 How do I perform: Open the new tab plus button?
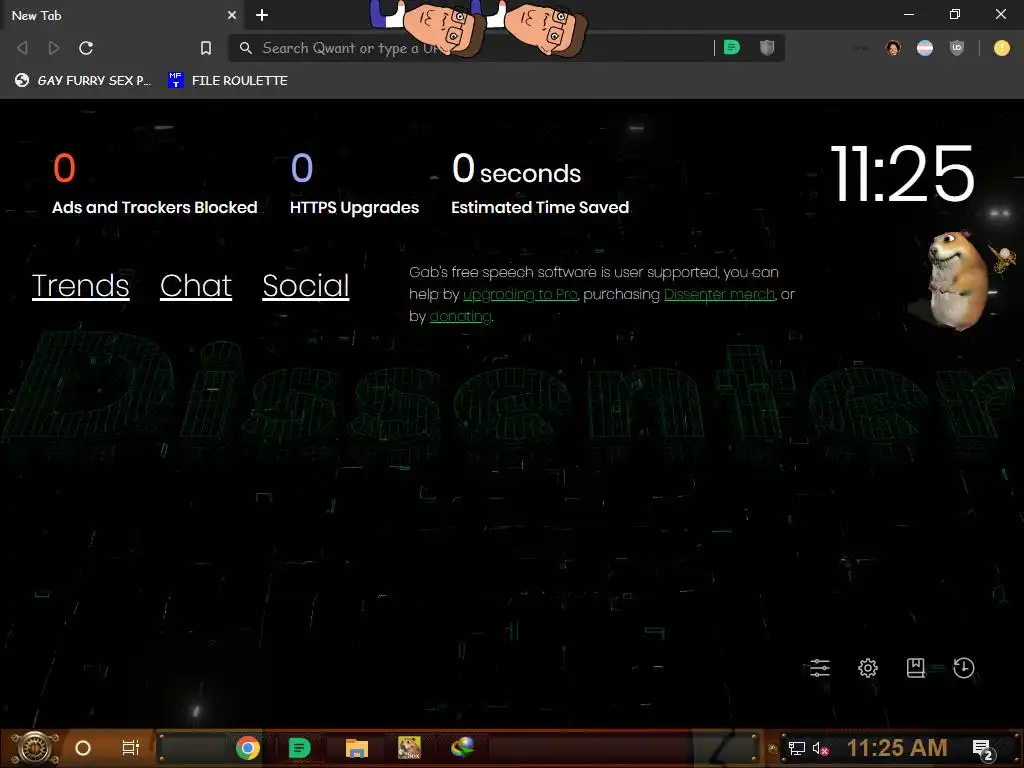262,15
